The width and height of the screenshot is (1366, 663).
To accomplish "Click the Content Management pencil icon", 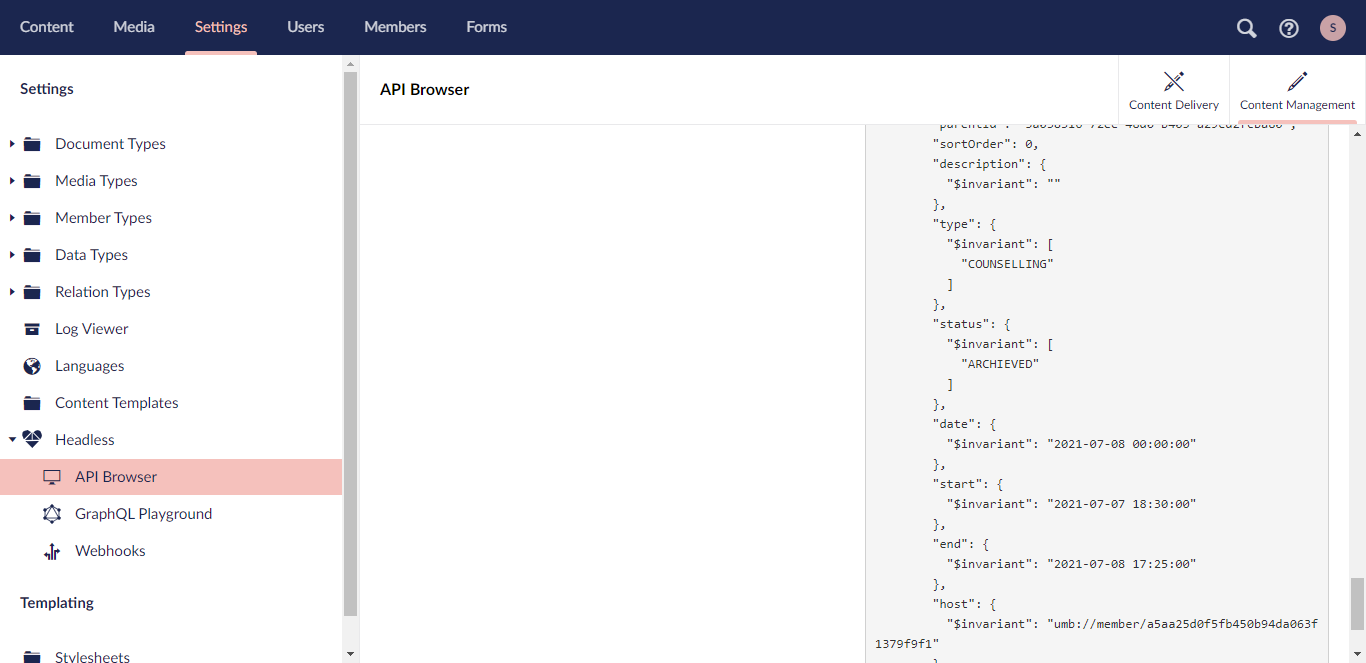I will (x=1297, y=81).
